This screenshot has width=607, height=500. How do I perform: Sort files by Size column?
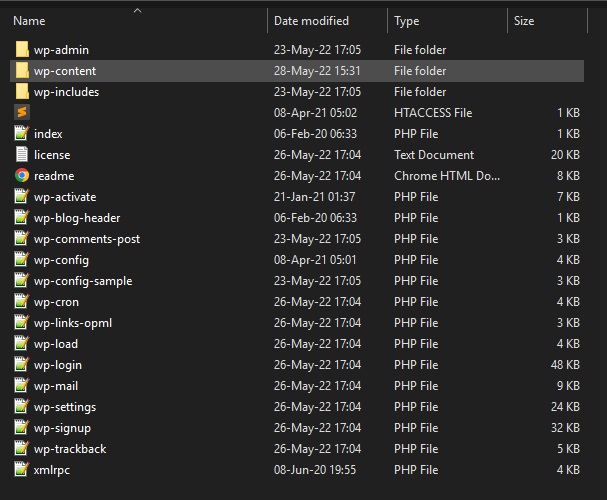coord(524,21)
